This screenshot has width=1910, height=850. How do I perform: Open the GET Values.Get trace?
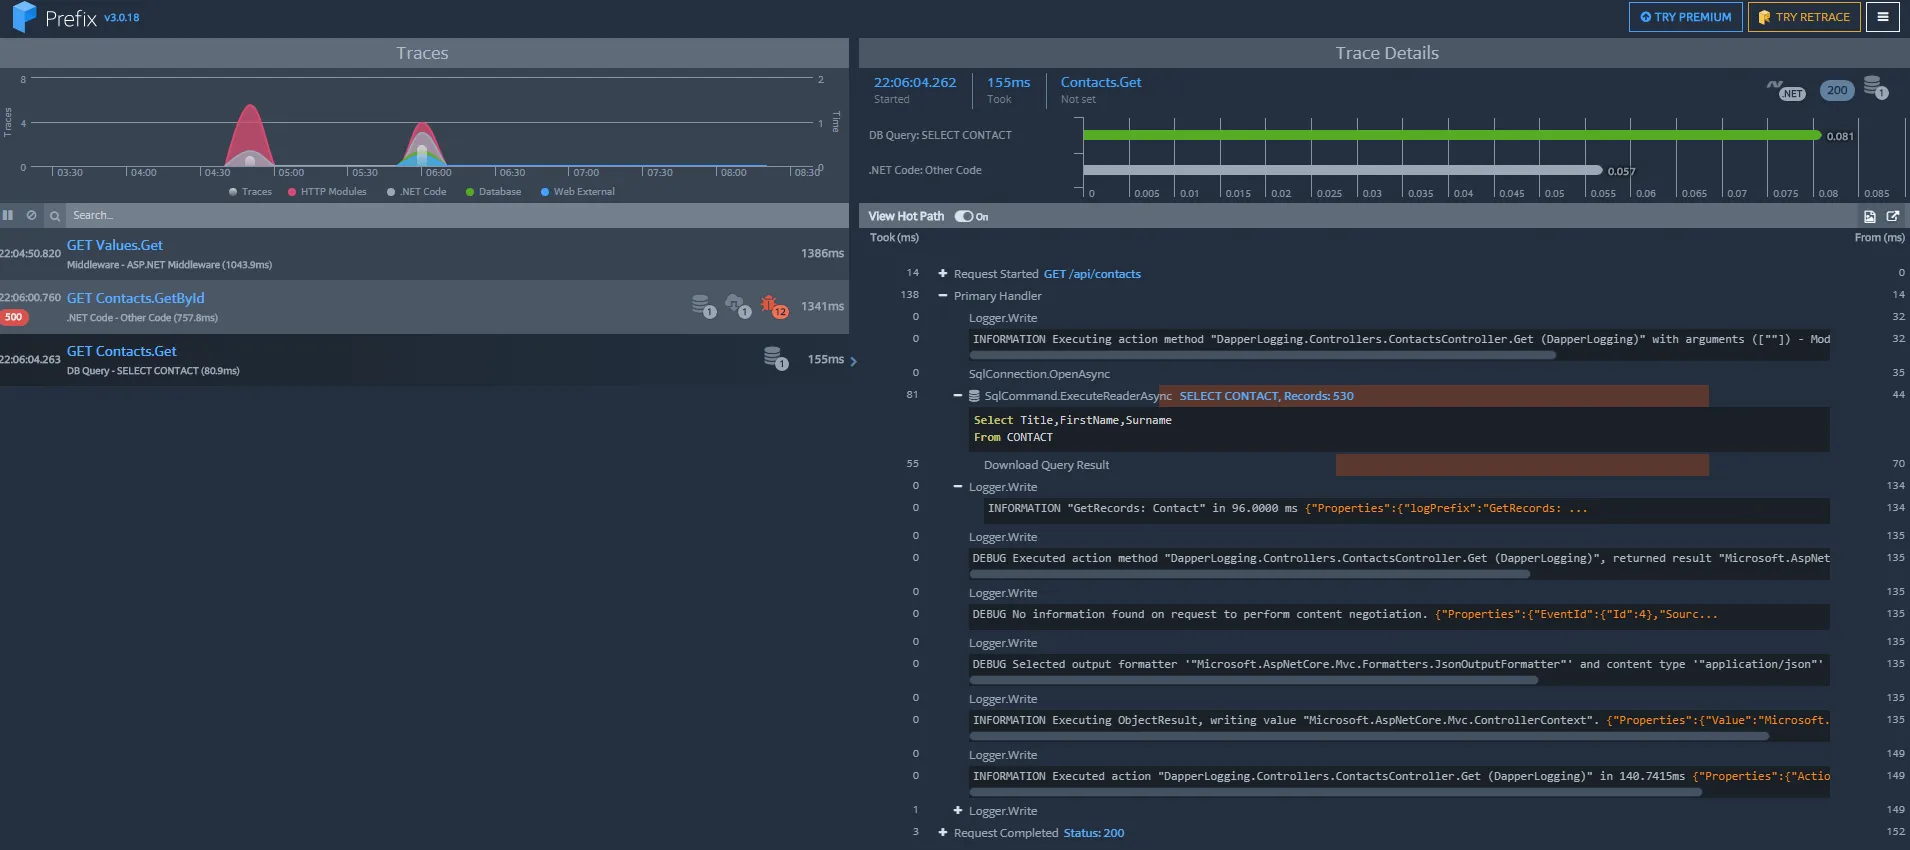click(x=115, y=245)
